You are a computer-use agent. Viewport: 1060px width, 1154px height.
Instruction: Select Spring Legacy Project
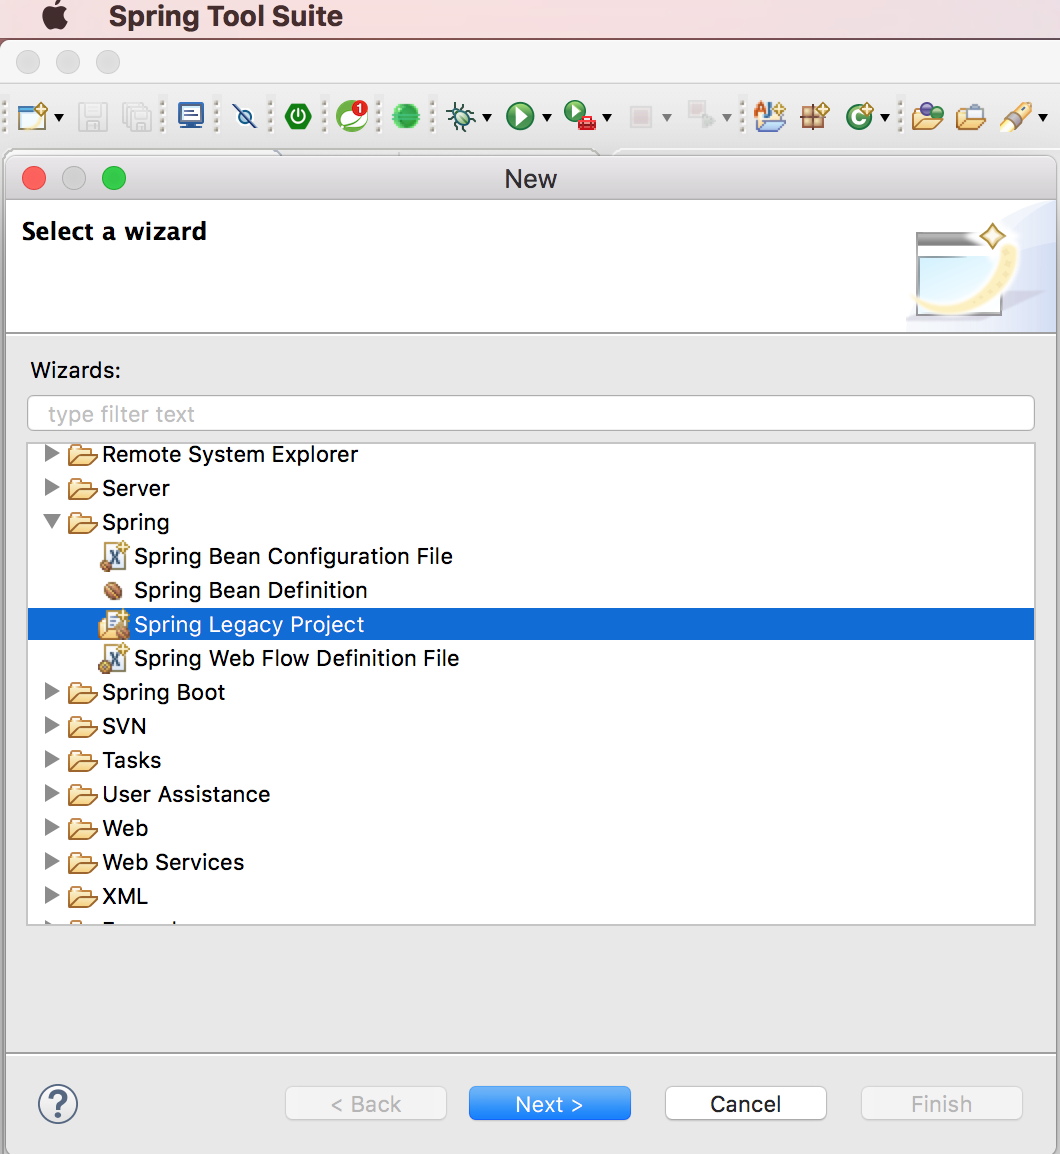[531, 624]
